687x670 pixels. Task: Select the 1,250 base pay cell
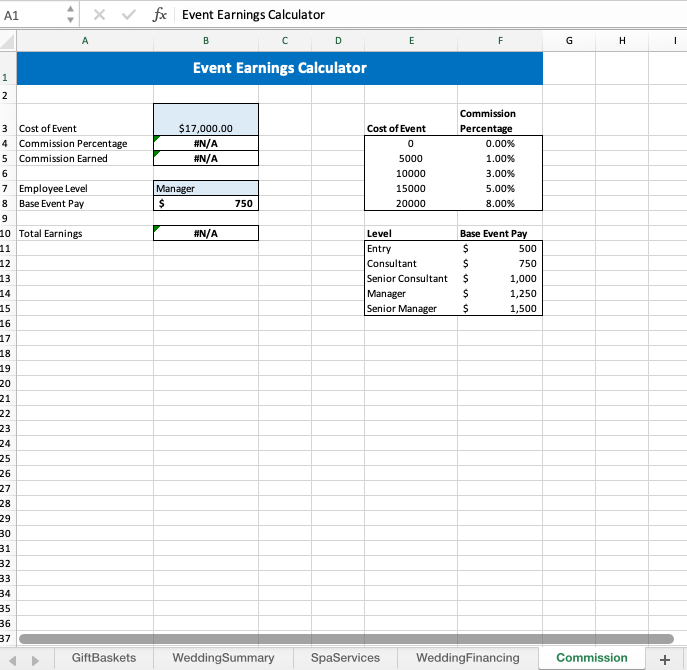point(500,293)
